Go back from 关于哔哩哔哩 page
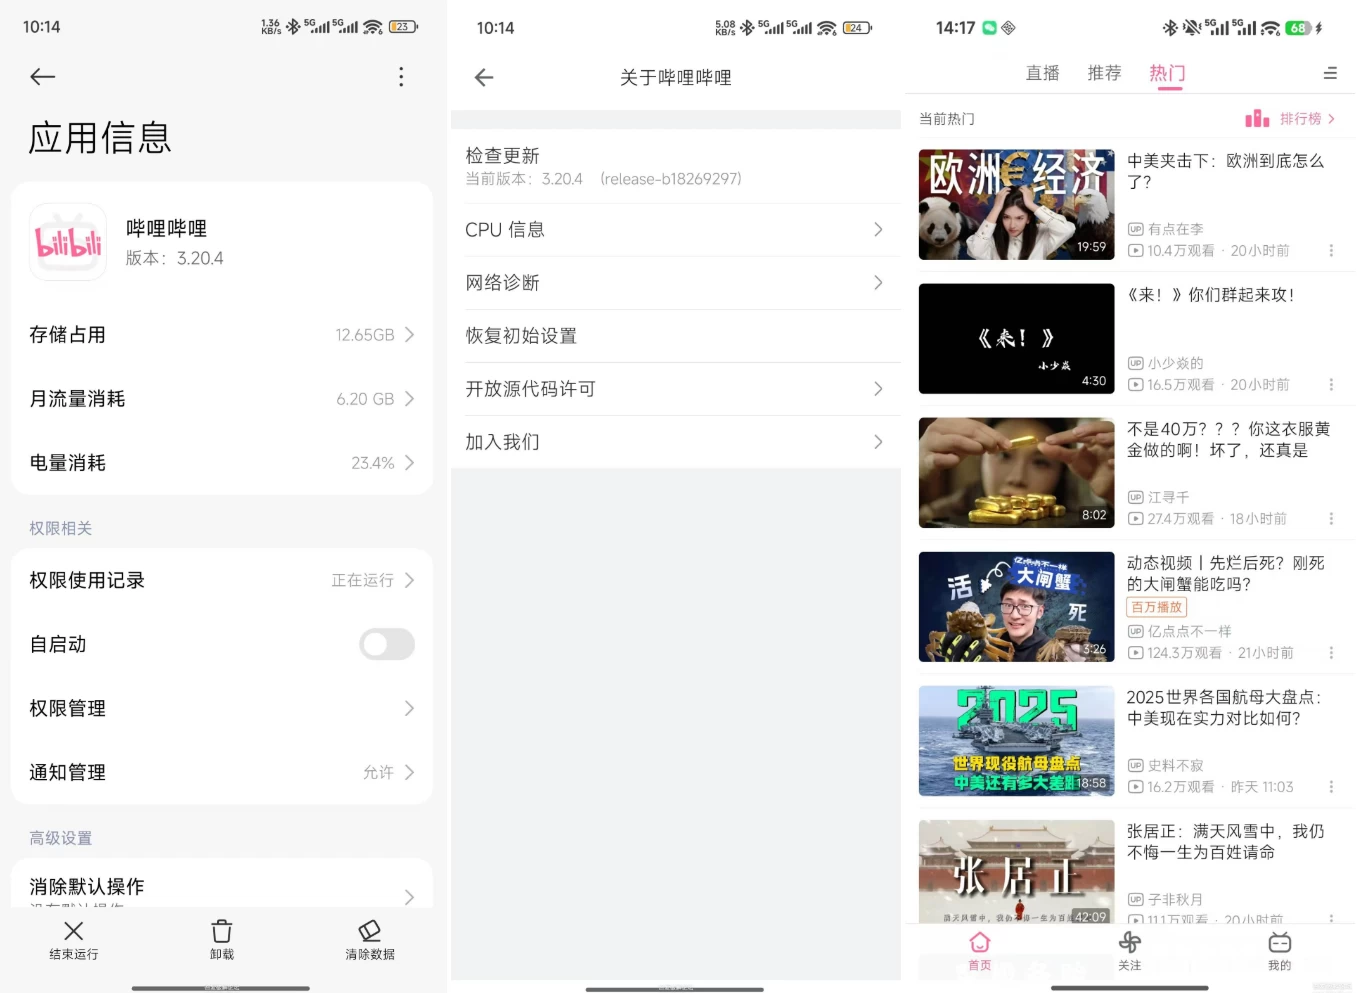The image size is (1357, 993). point(484,78)
